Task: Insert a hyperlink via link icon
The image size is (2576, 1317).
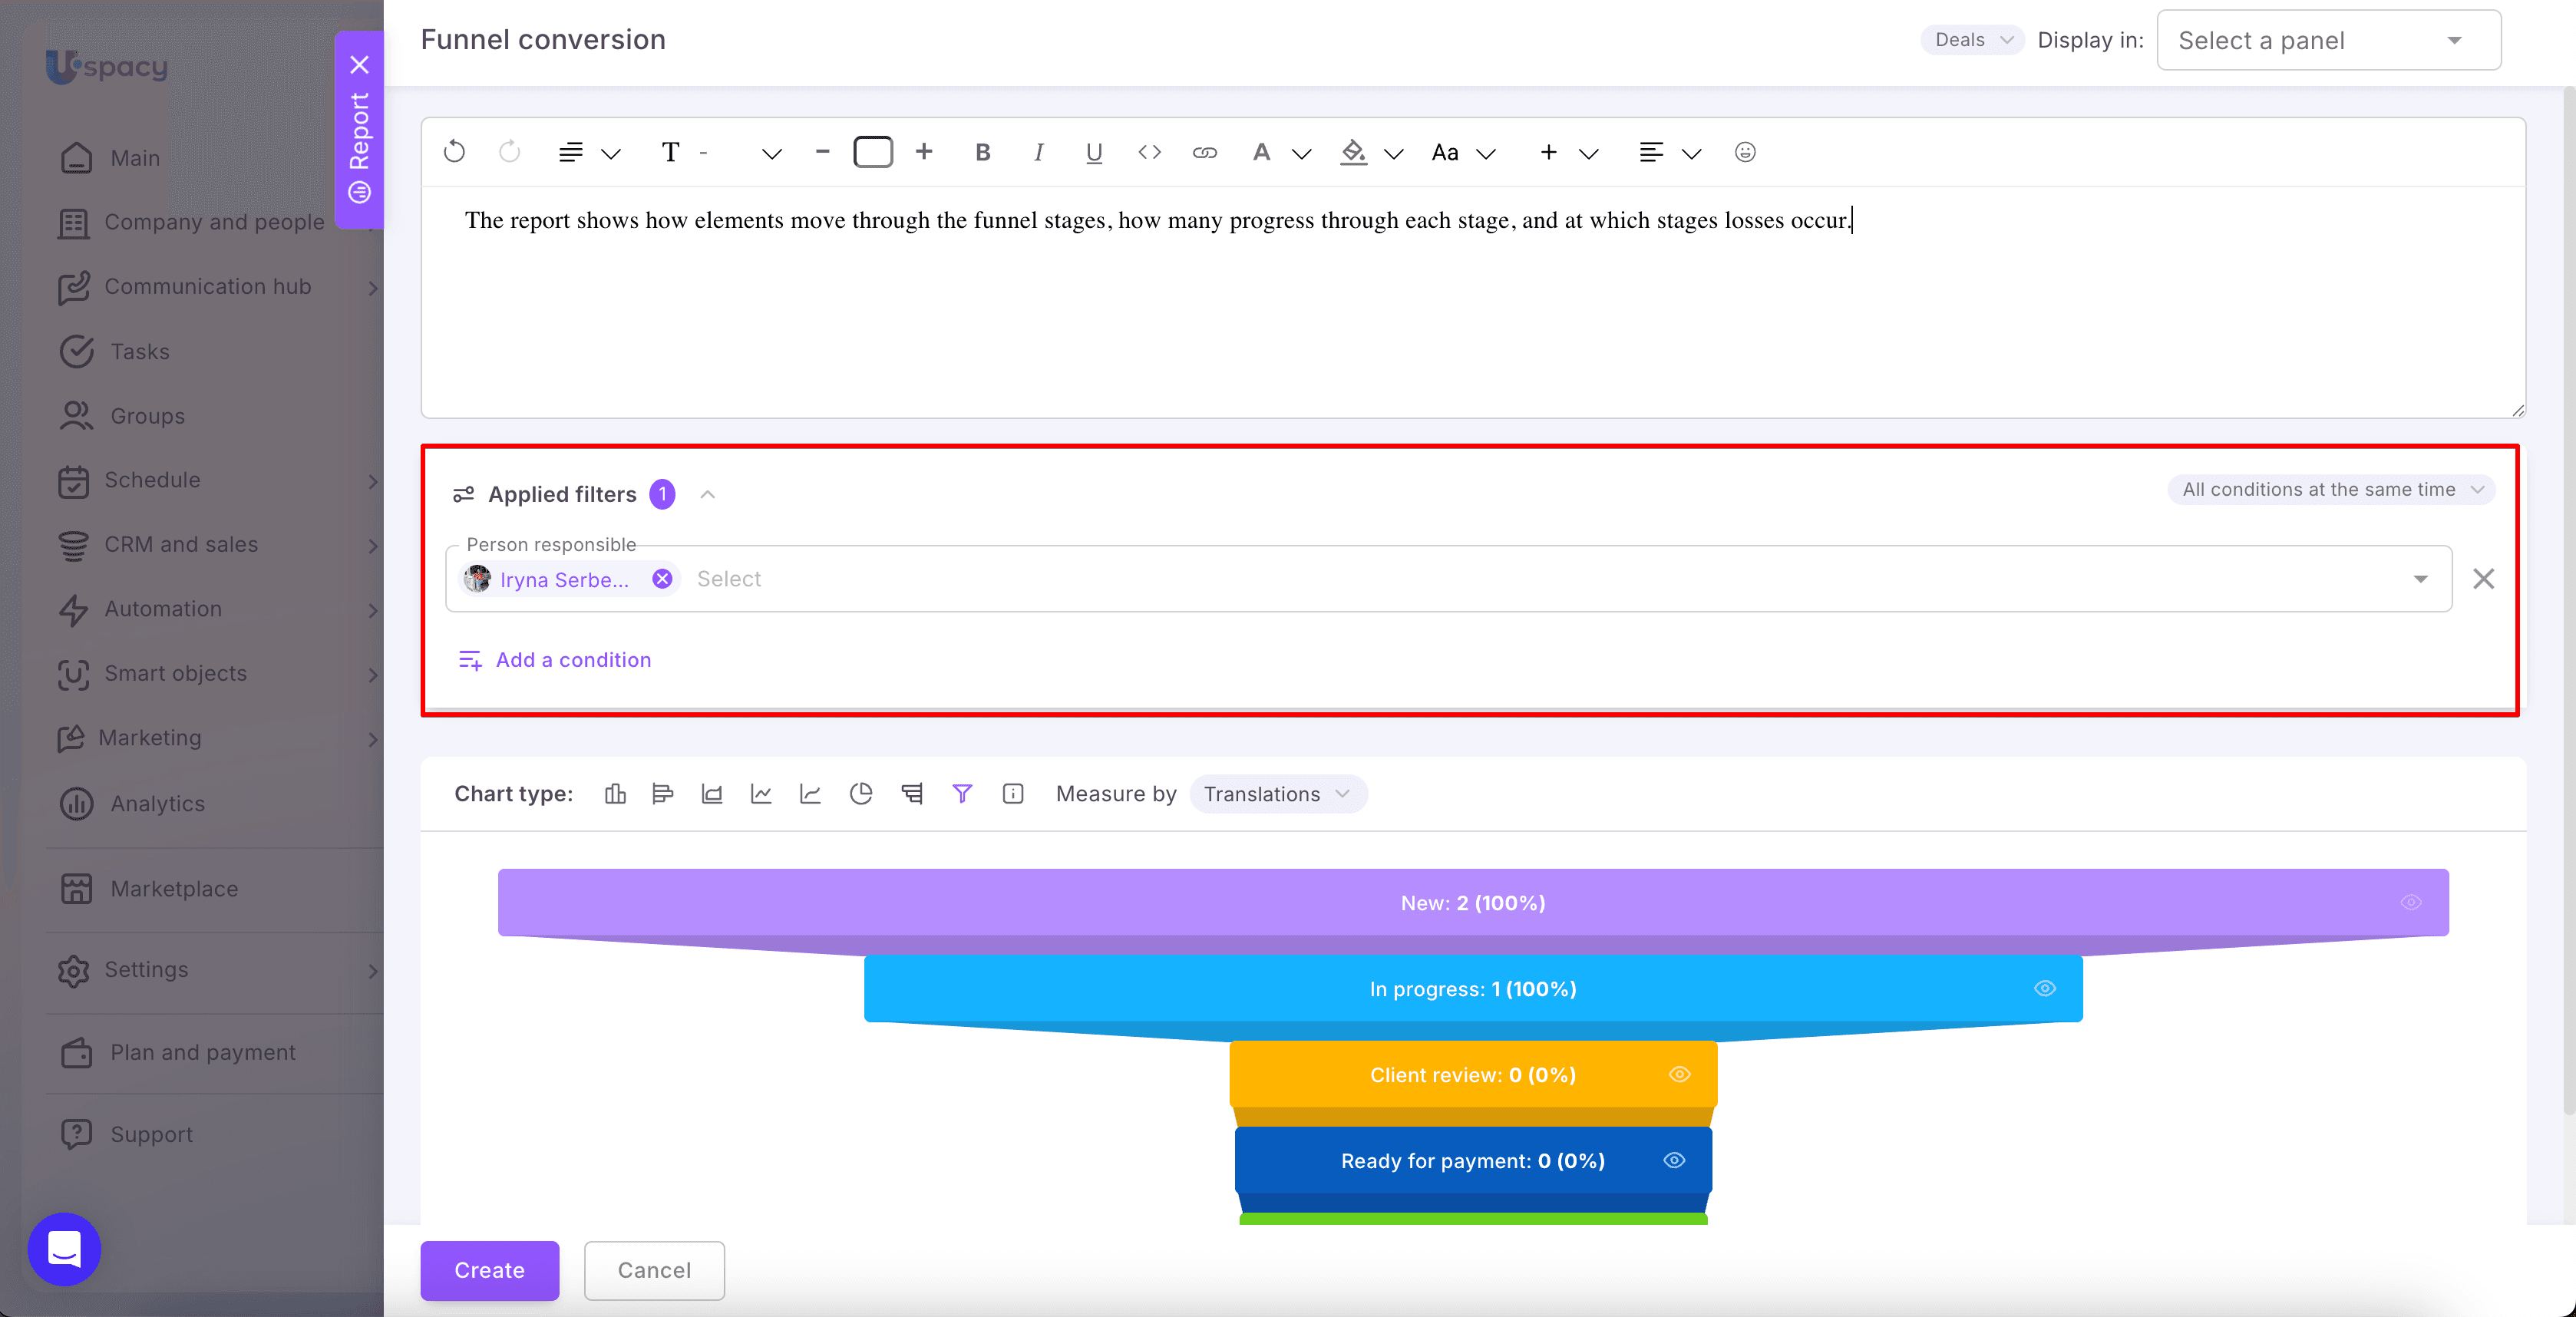Action: 1204,152
